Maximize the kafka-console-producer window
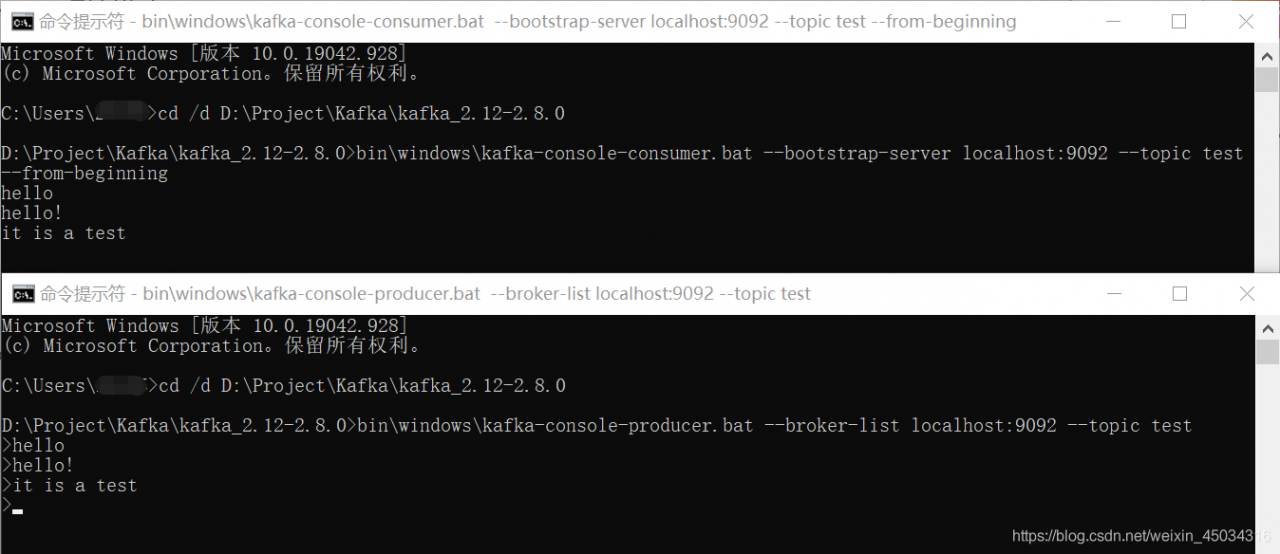This screenshot has width=1280, height=554. click(1179, 294)
